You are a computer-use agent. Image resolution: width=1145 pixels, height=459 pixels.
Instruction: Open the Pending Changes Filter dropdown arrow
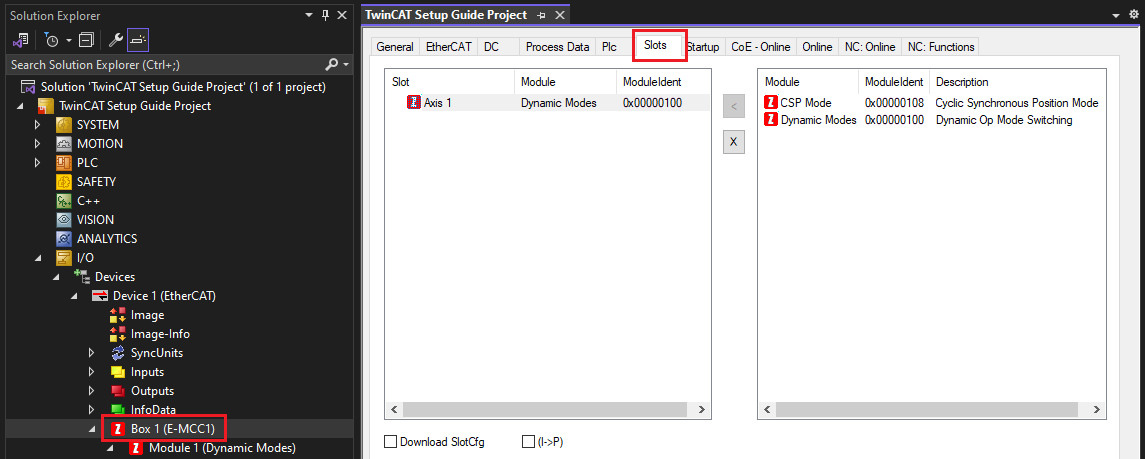pos(69,39)
